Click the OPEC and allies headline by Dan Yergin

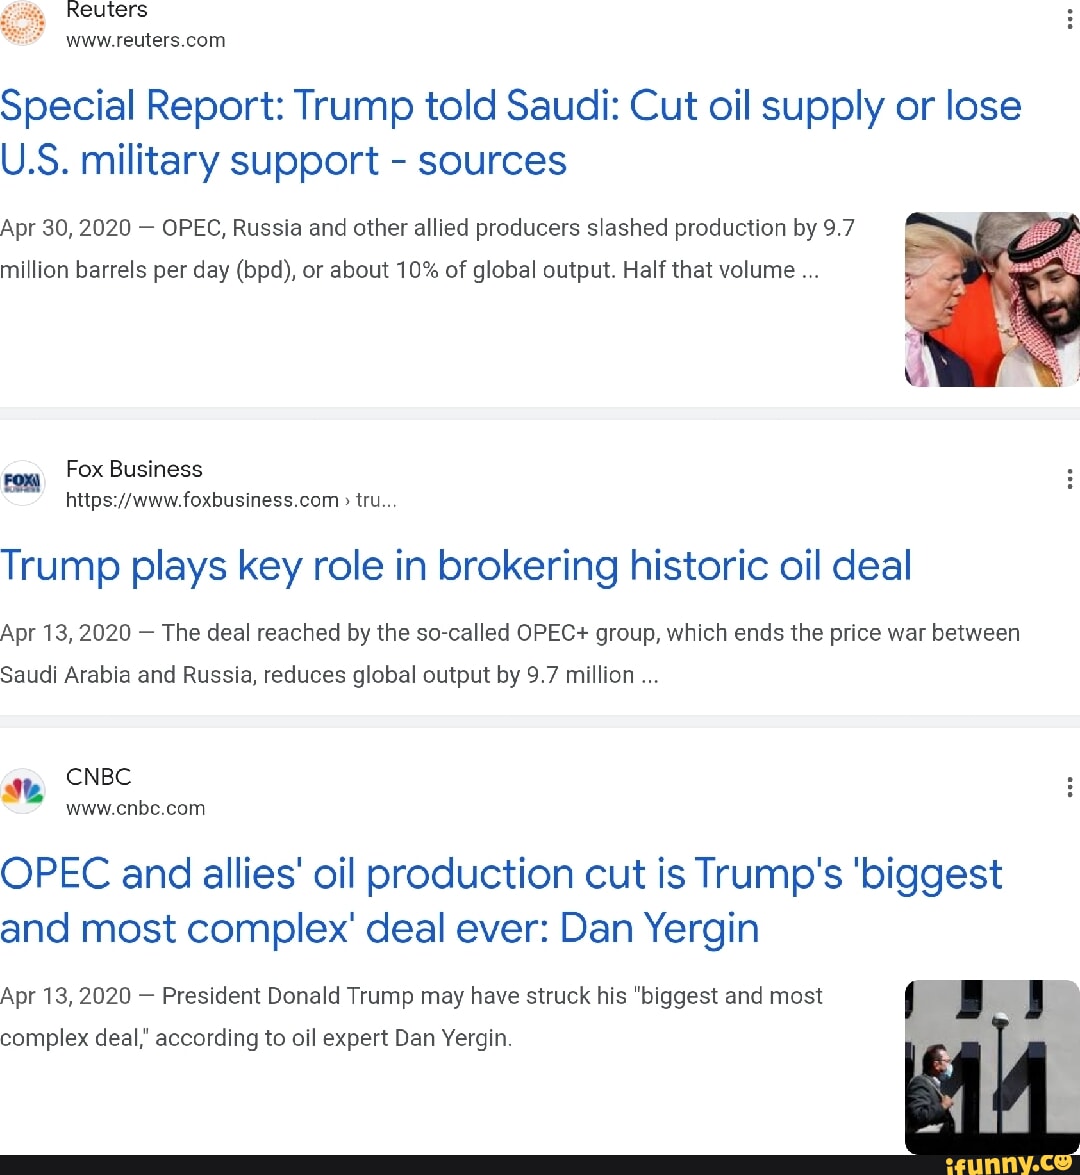point(501,900)
